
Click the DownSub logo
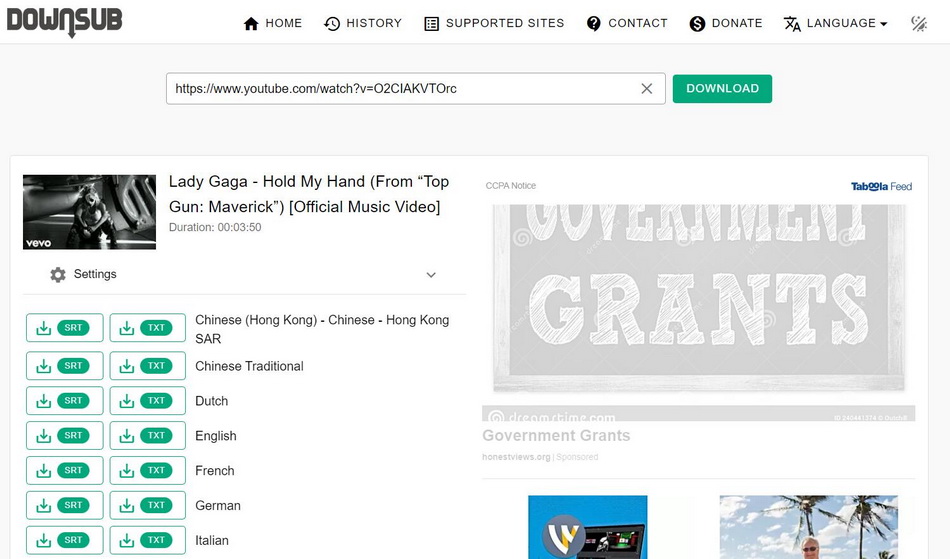(x=64, y=22)
